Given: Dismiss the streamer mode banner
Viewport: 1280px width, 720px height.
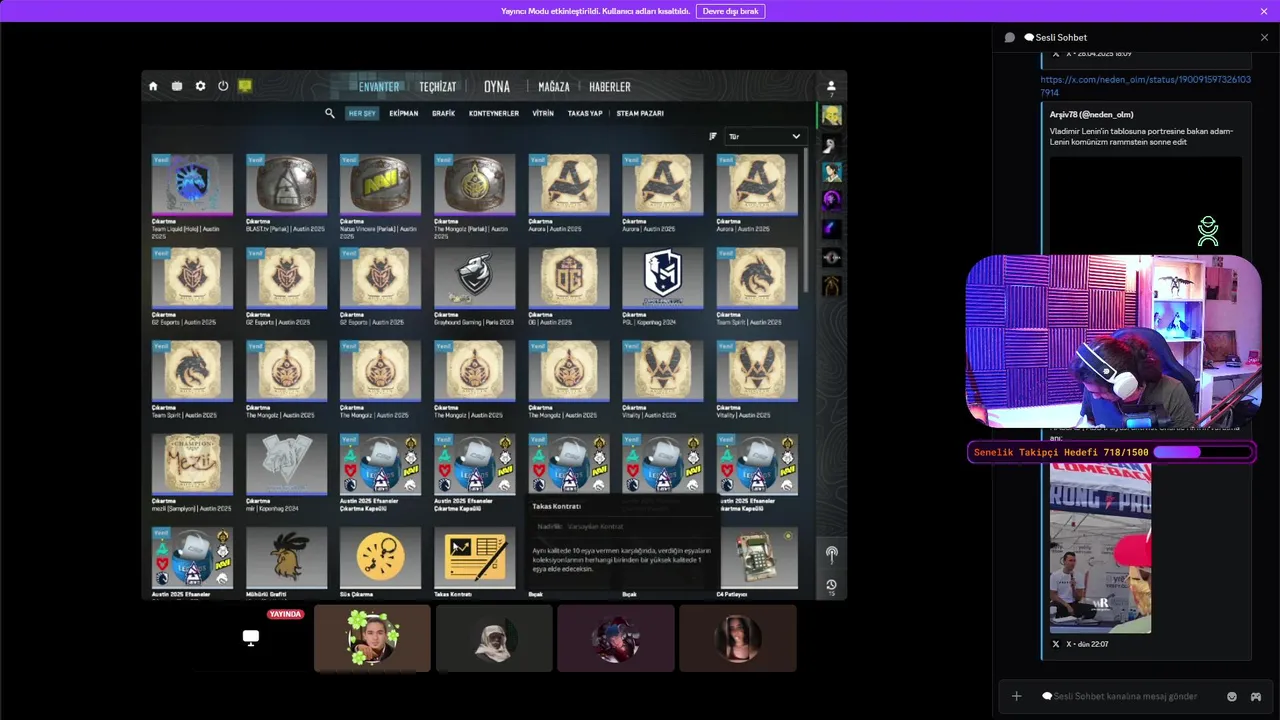Looking at the screenshot, I should pos(1264,11).
